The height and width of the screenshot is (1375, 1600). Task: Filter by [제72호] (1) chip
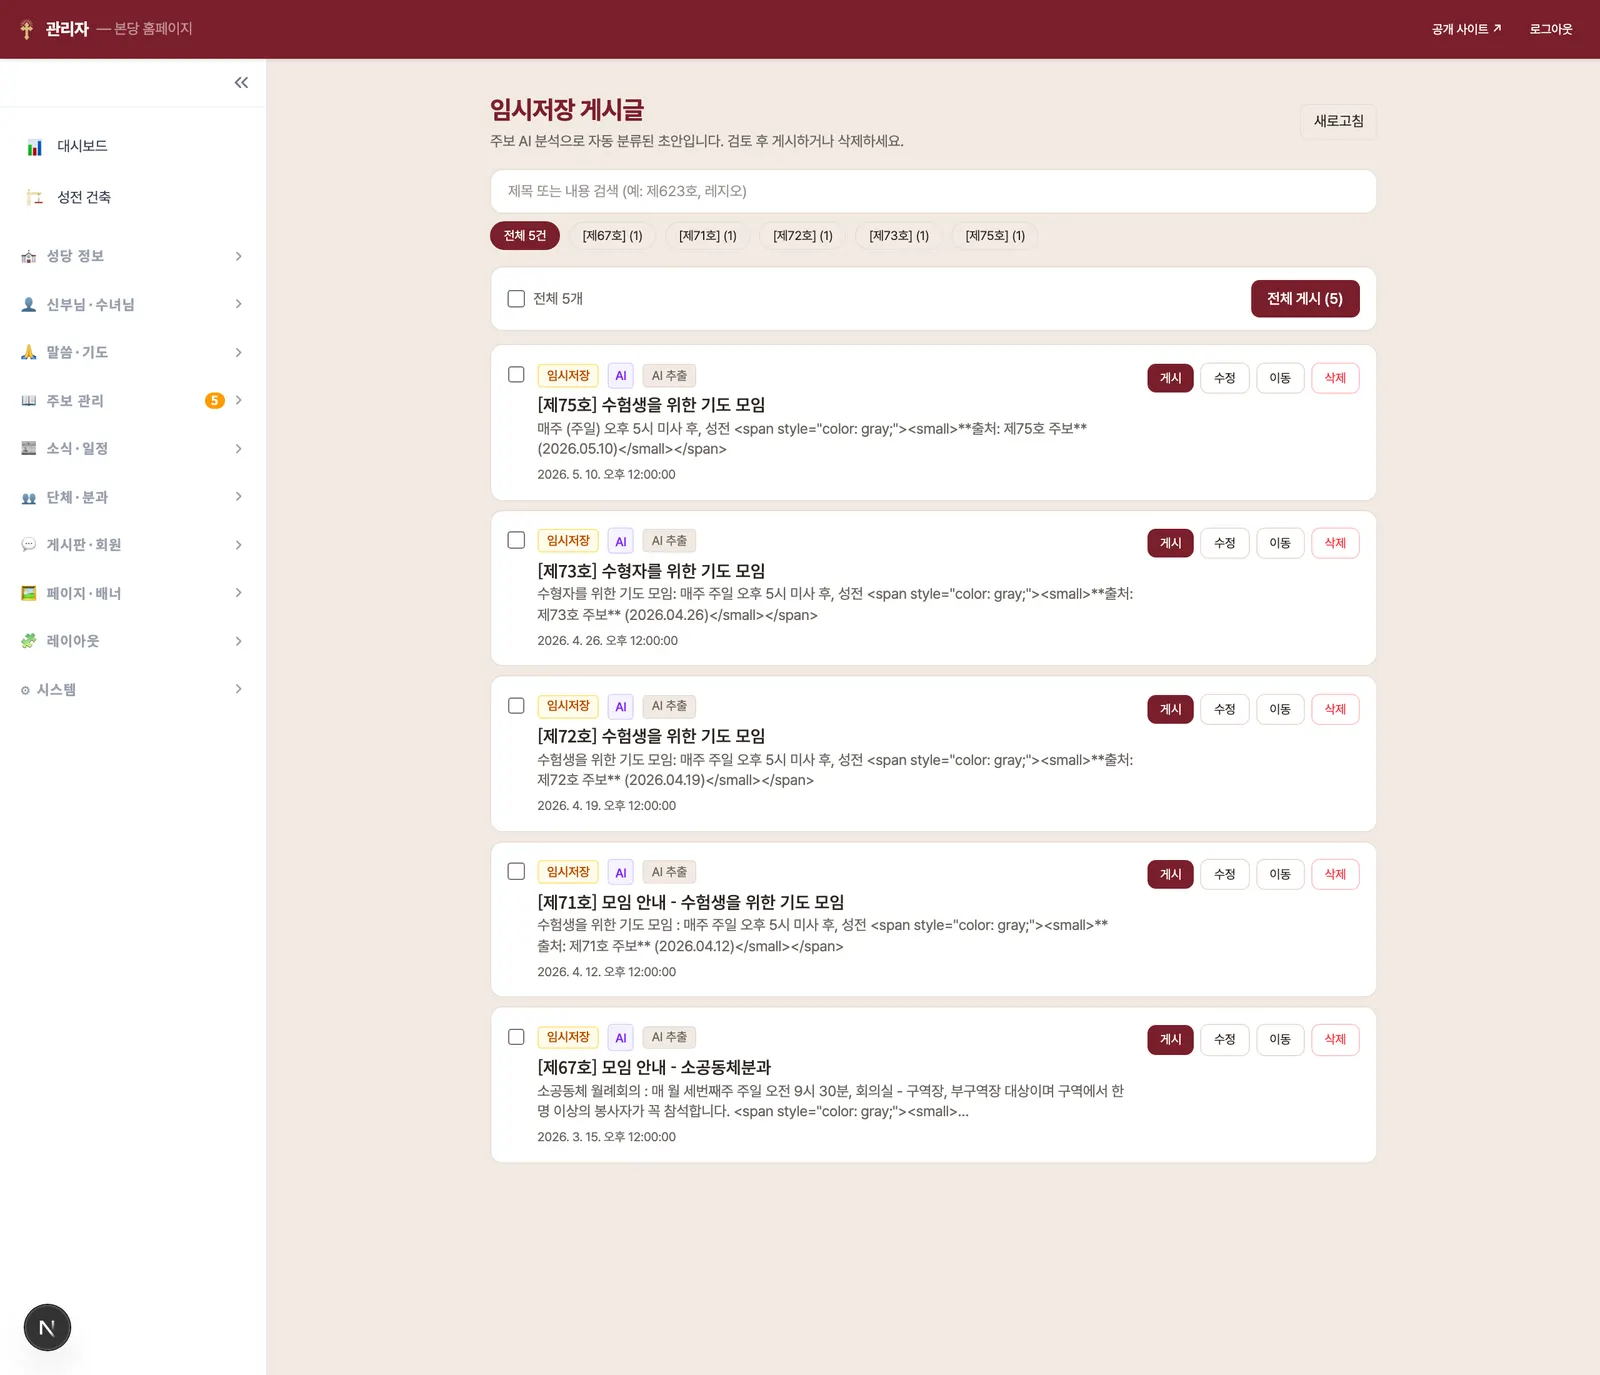pos(803,236)
